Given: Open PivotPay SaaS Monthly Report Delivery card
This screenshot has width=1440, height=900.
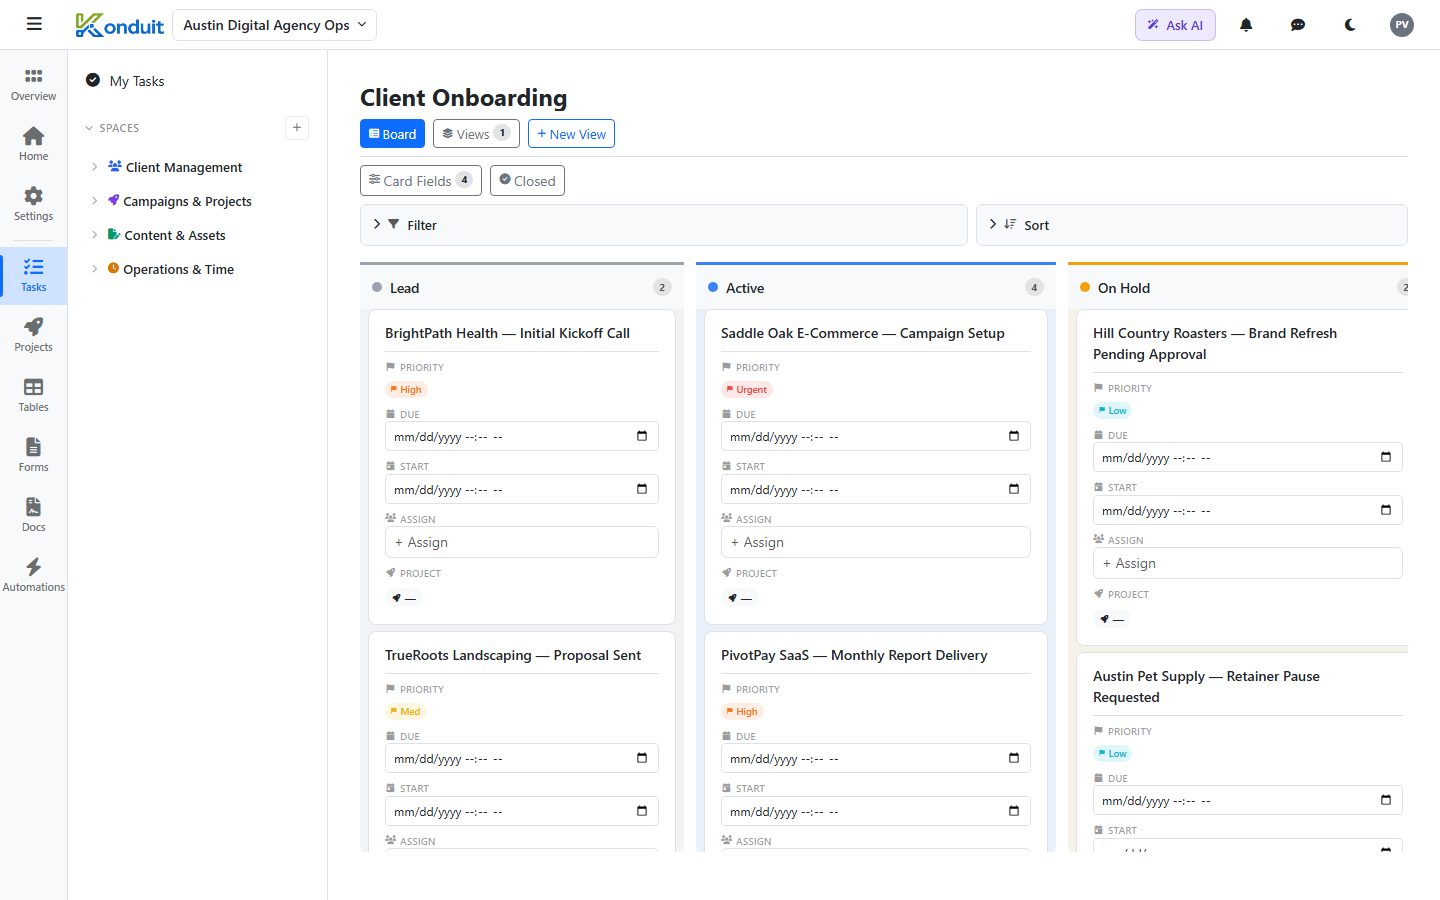Looking at the screenshot, I should [854, 655].
